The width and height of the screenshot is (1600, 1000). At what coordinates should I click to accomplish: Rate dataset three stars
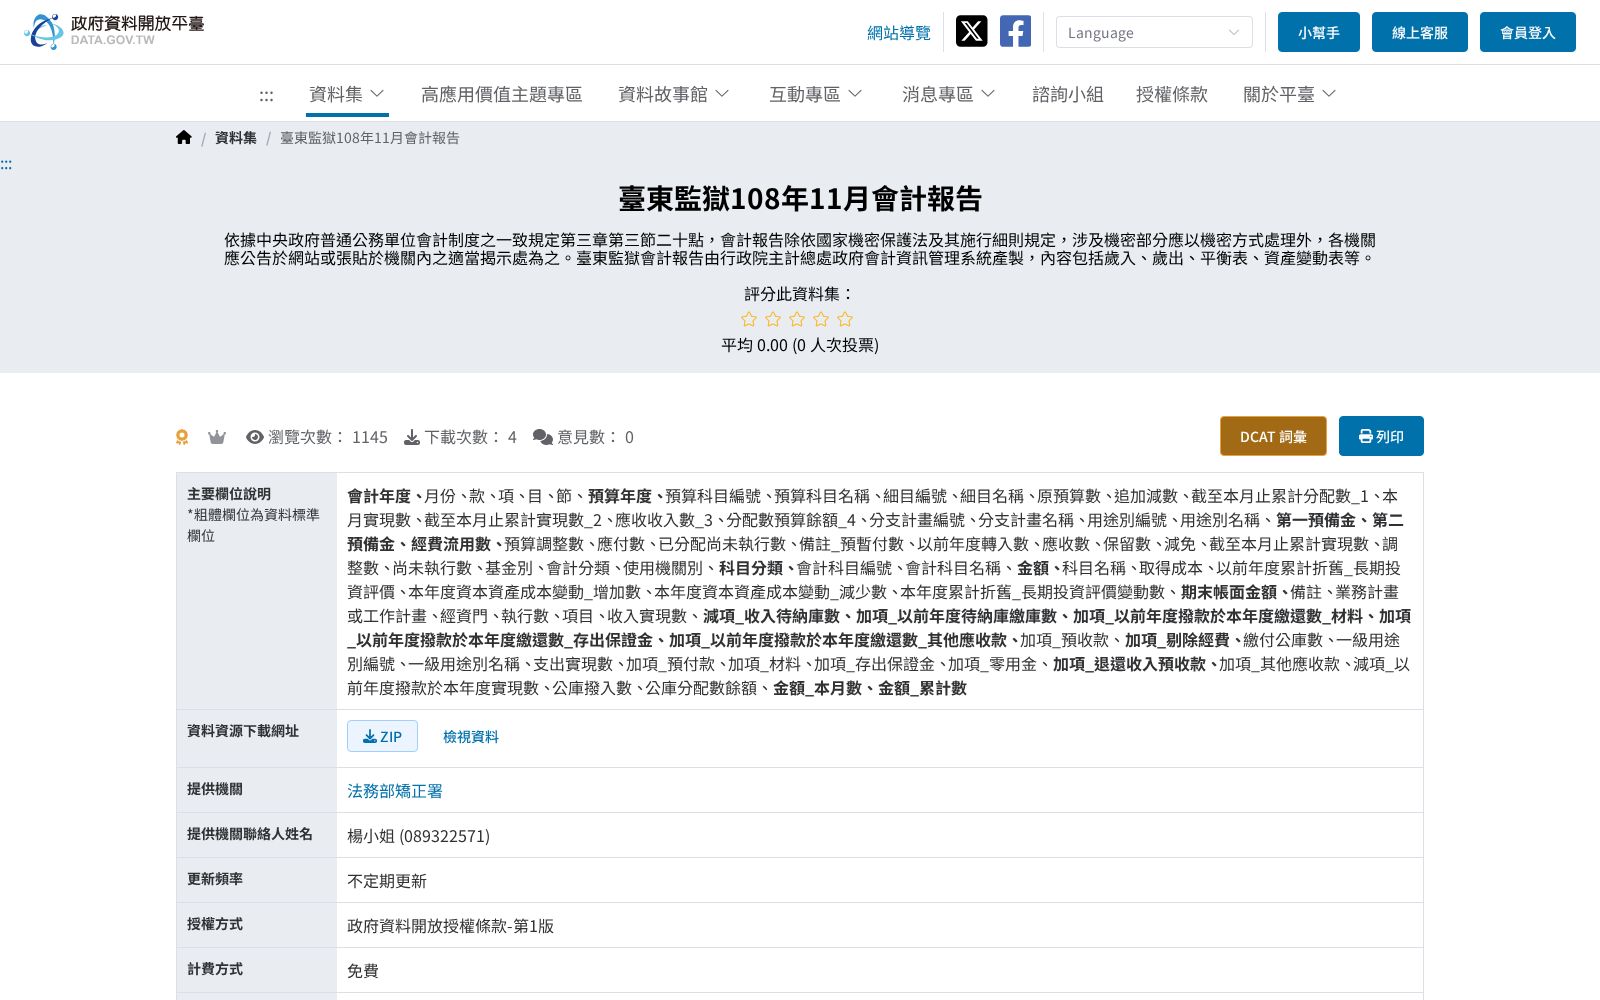[797, 319]
